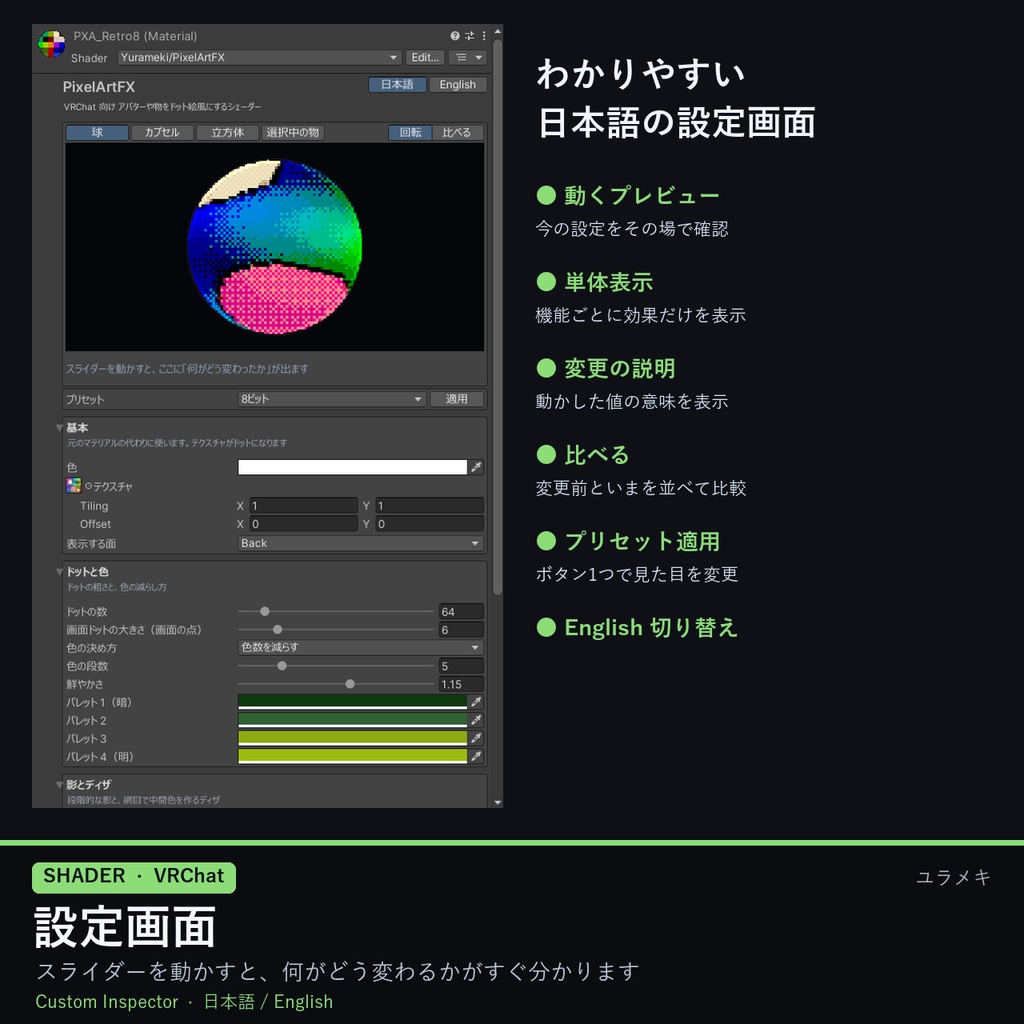Click the scrollbar up arrow
This screenshot has height=1024, width=1024.
pos(498,31)
